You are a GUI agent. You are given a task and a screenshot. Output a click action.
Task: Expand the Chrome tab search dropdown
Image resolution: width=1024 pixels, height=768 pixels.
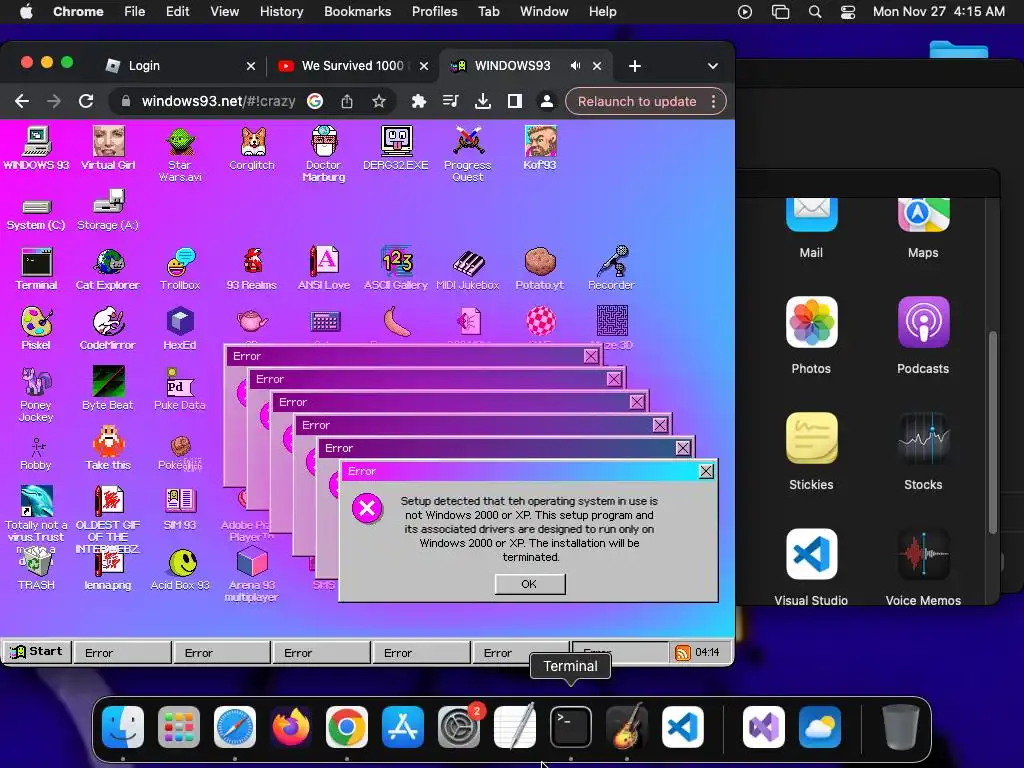click(x=712, y=66)
